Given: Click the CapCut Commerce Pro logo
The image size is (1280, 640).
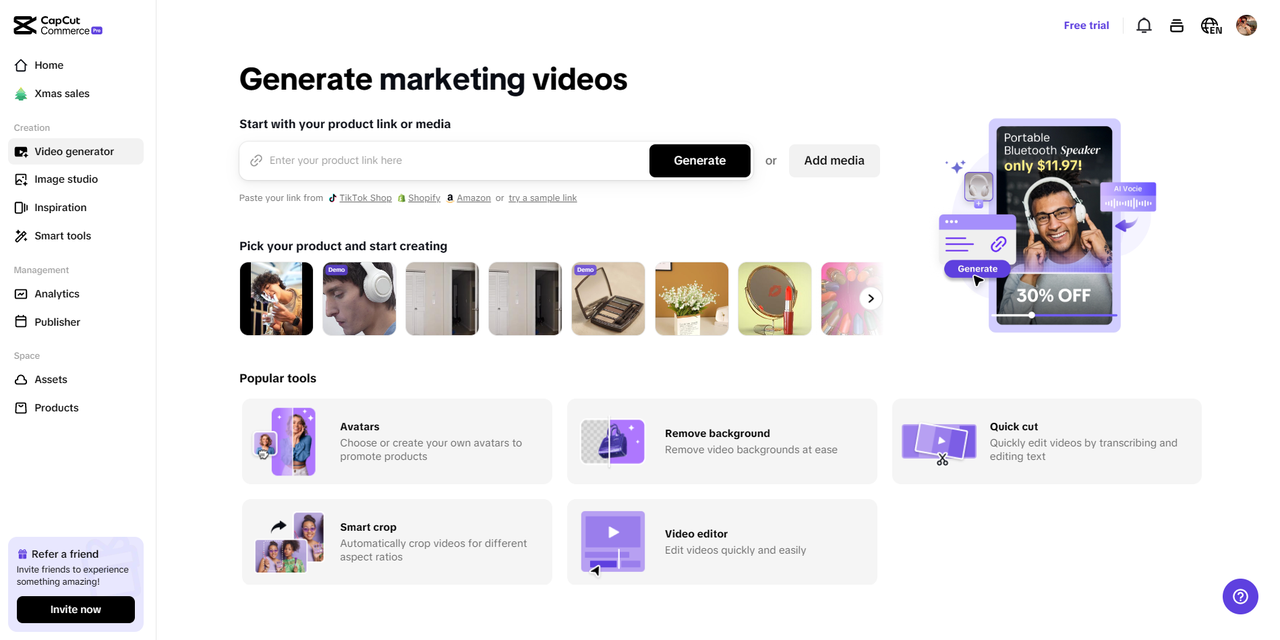Looking at the screenshot, I should [58, 26].
